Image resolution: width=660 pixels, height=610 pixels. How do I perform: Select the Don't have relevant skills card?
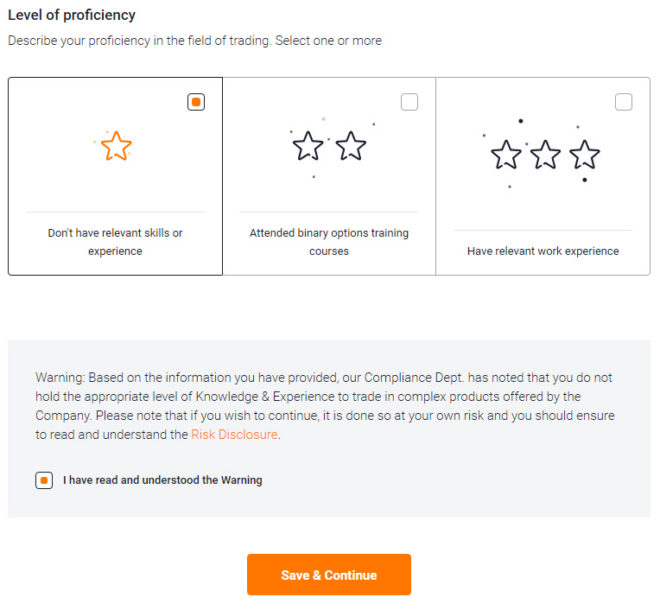115,176
